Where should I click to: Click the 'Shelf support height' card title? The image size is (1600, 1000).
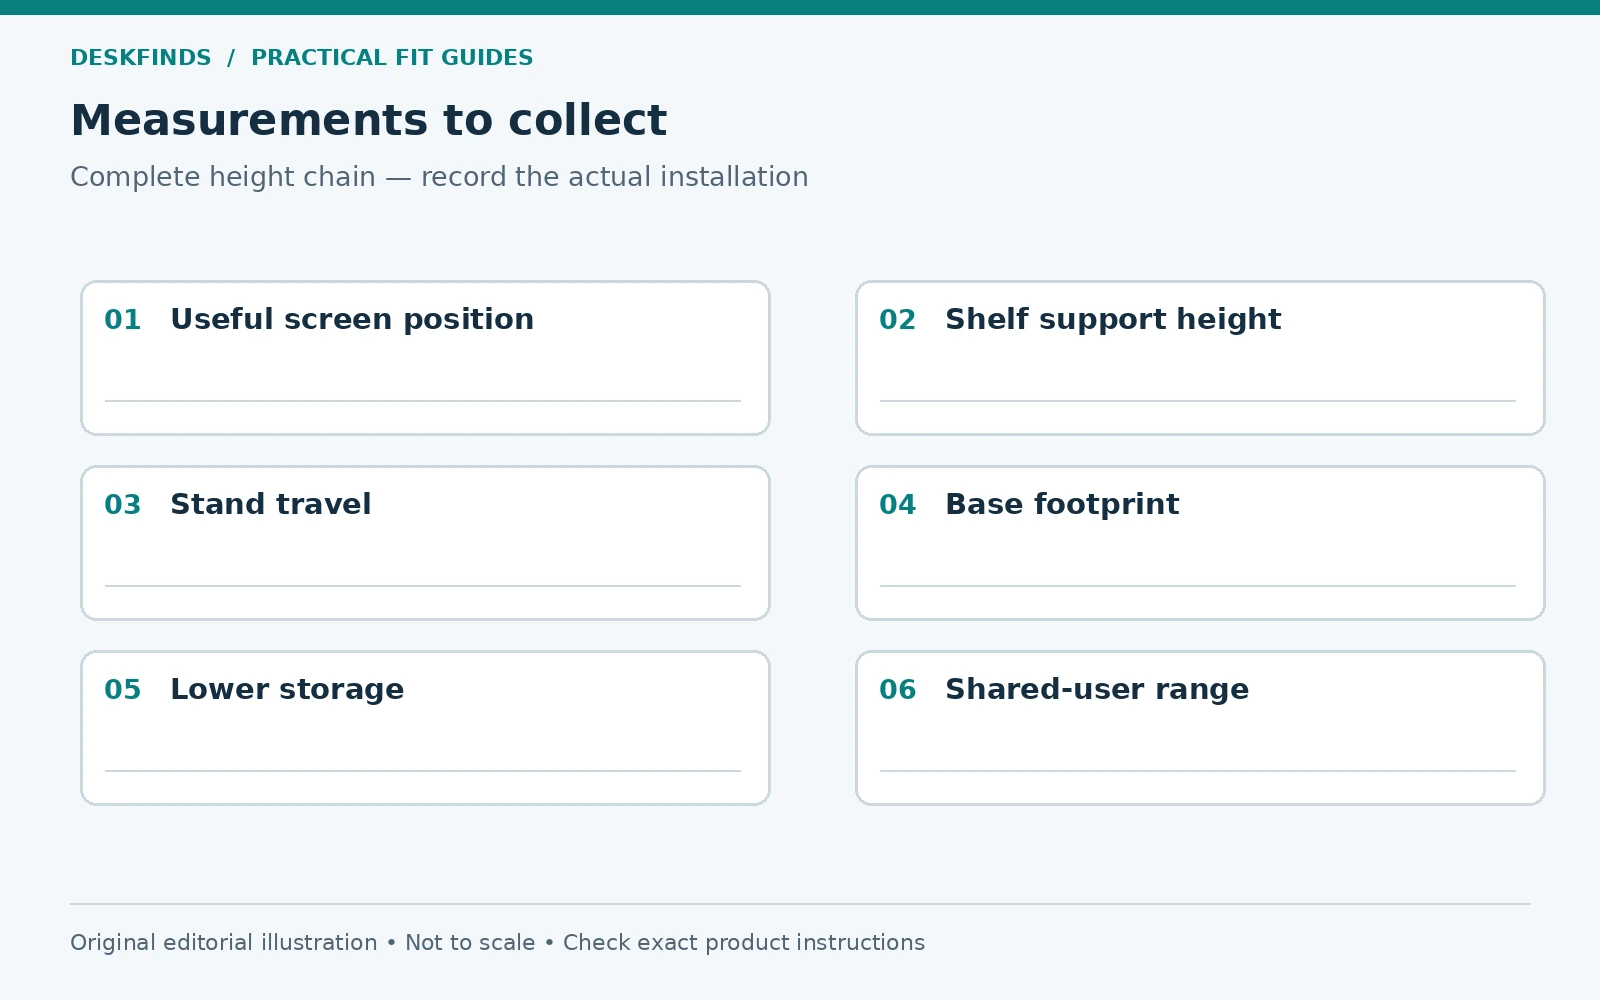(x=1113, y=320)
